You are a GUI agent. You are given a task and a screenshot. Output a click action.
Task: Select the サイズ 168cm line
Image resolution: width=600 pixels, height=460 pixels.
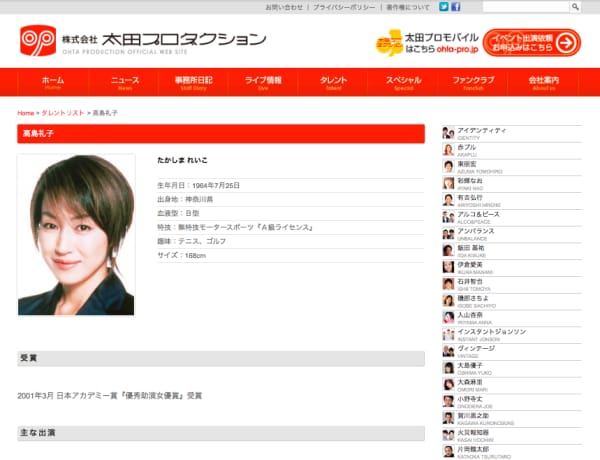point(181,255)
